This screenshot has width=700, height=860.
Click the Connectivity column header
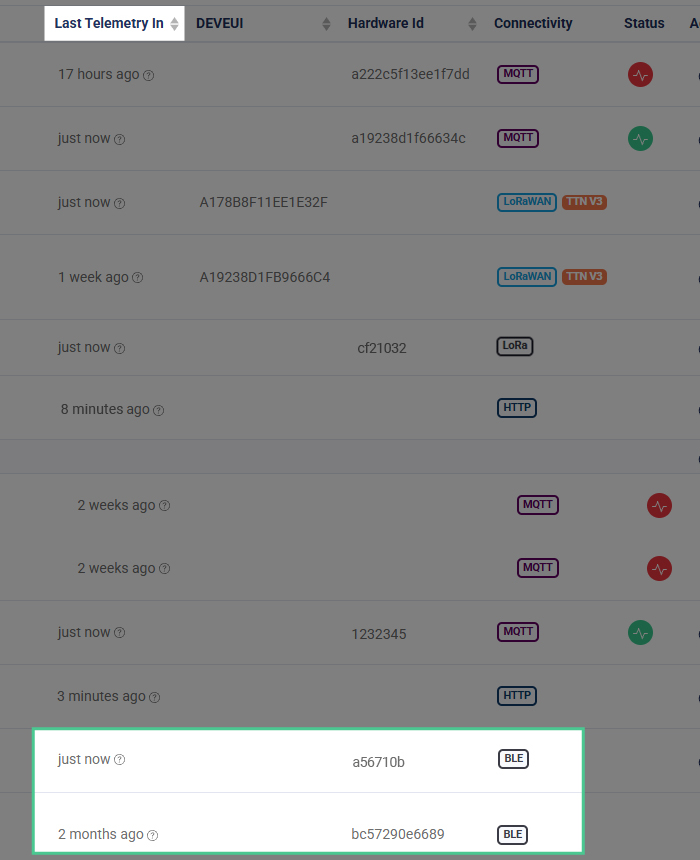[533, 23]
